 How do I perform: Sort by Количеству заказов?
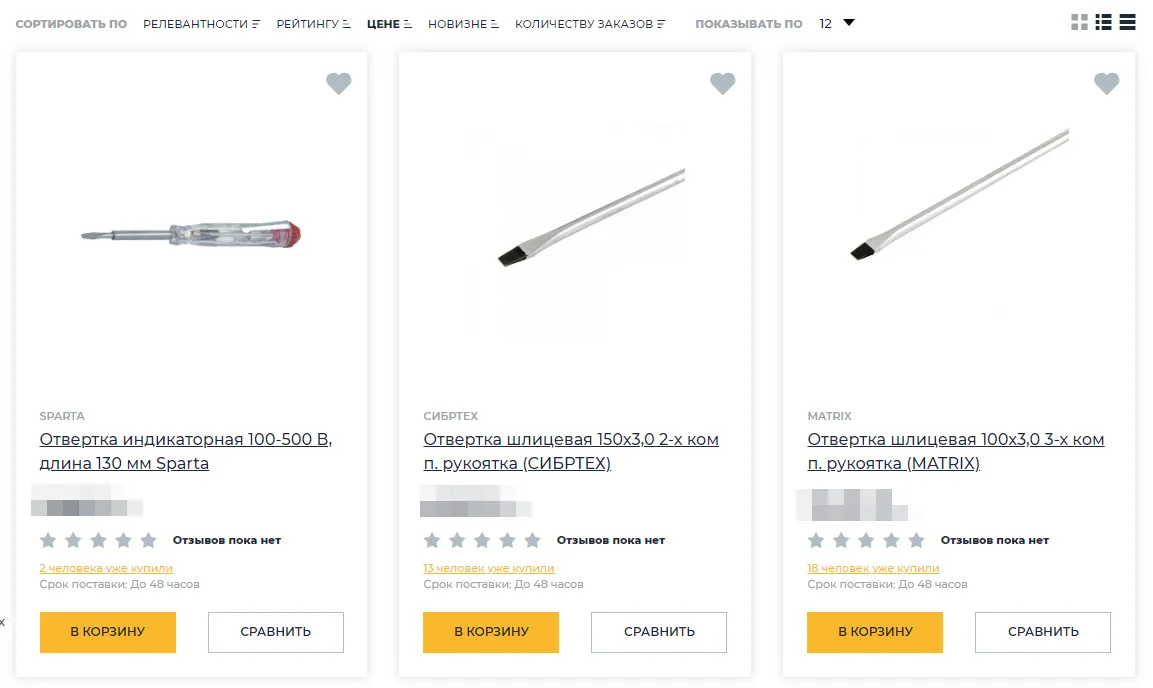click(x=590, y=23)
